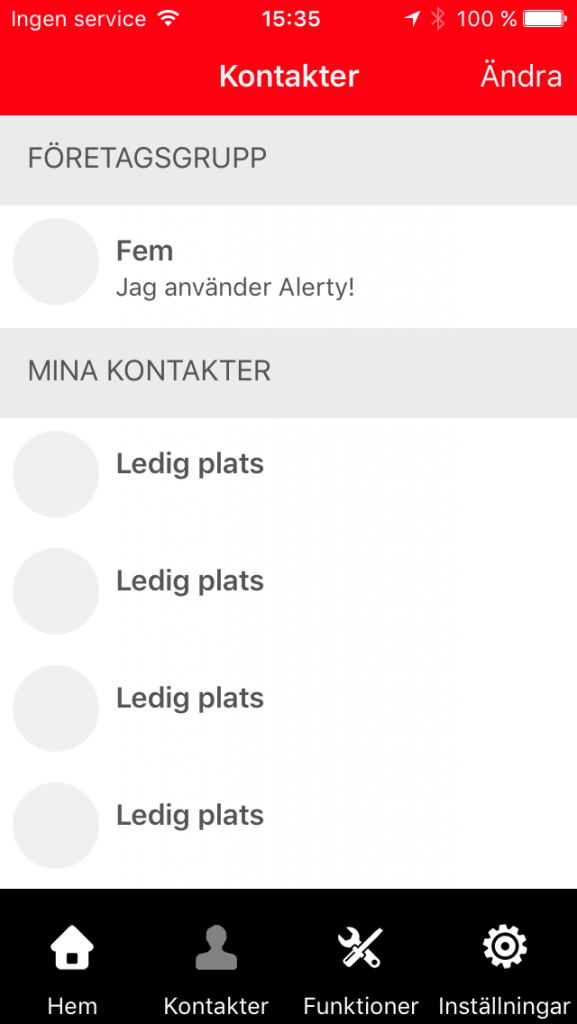Tap the MINA KONTAKTER section header

point(288,373)
